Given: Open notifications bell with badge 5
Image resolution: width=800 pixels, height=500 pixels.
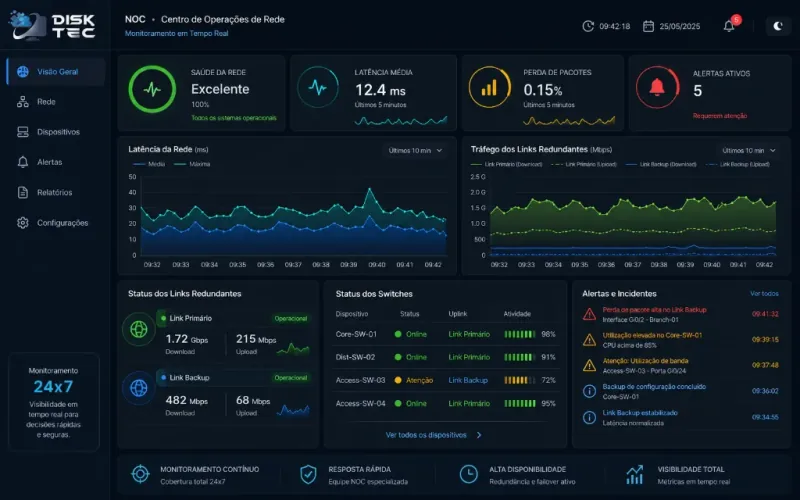Looking at the screenshot, I should 730,26.
